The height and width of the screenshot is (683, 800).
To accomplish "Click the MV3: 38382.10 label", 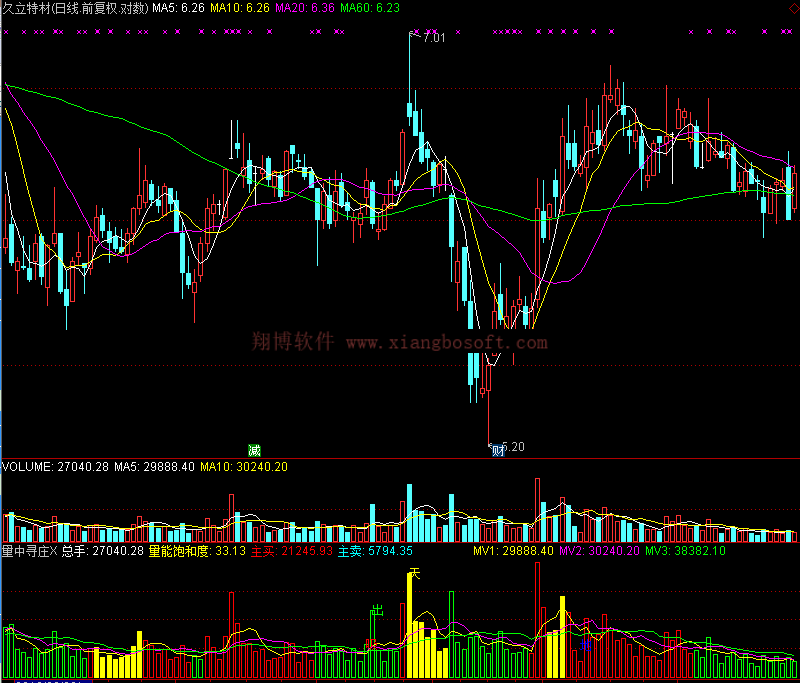I will click(685, 551).
